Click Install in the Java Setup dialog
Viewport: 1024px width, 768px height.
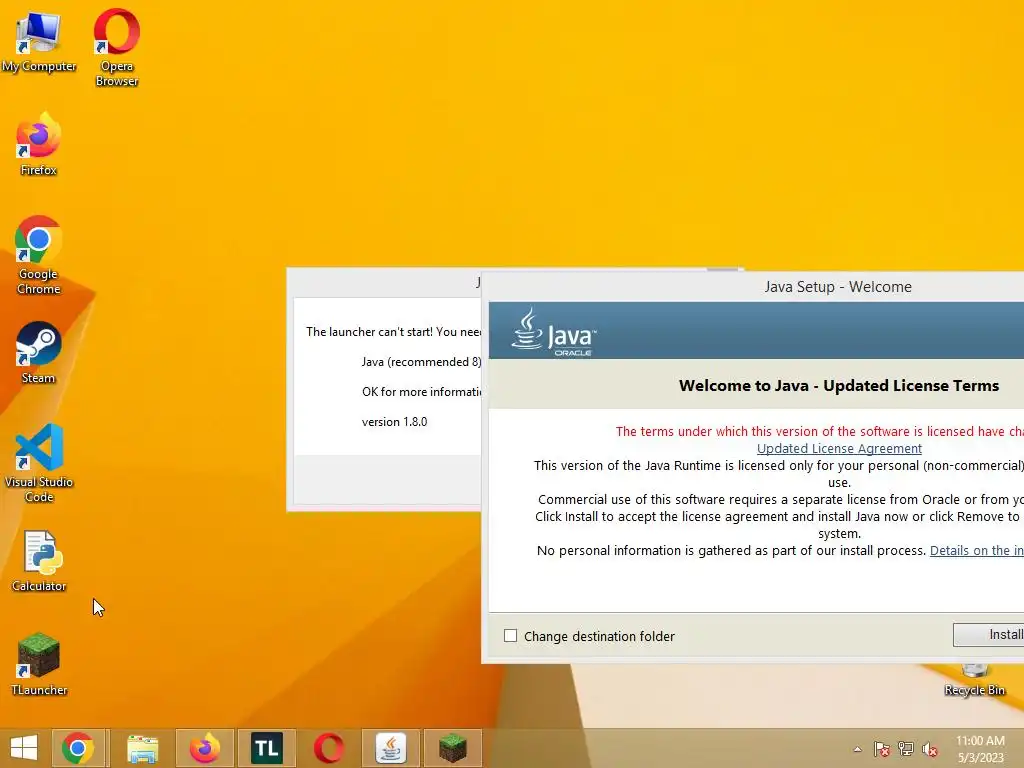(989, 634)
